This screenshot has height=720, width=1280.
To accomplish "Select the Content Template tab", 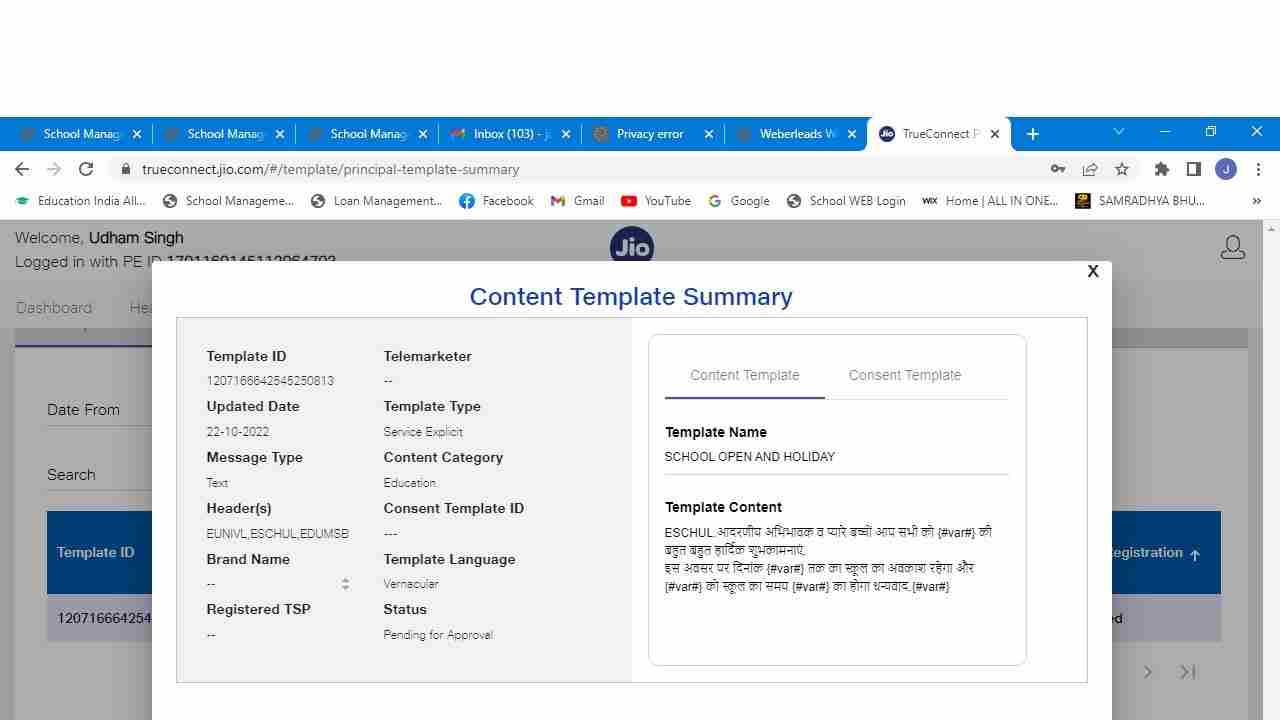I will pyautogui.click(x=744, y=375).
